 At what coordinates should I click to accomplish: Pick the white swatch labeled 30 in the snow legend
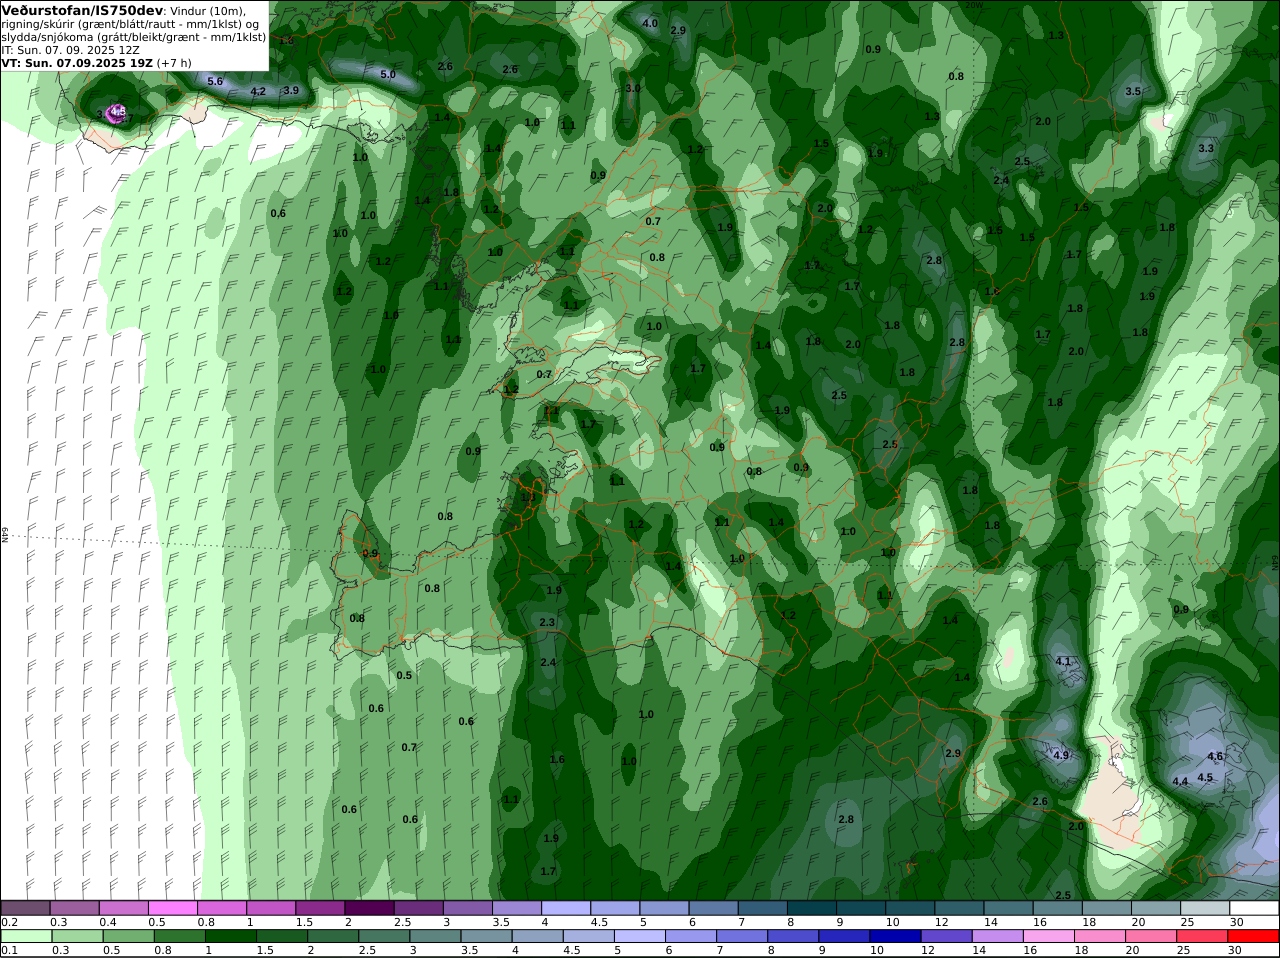click(1254, 908)
